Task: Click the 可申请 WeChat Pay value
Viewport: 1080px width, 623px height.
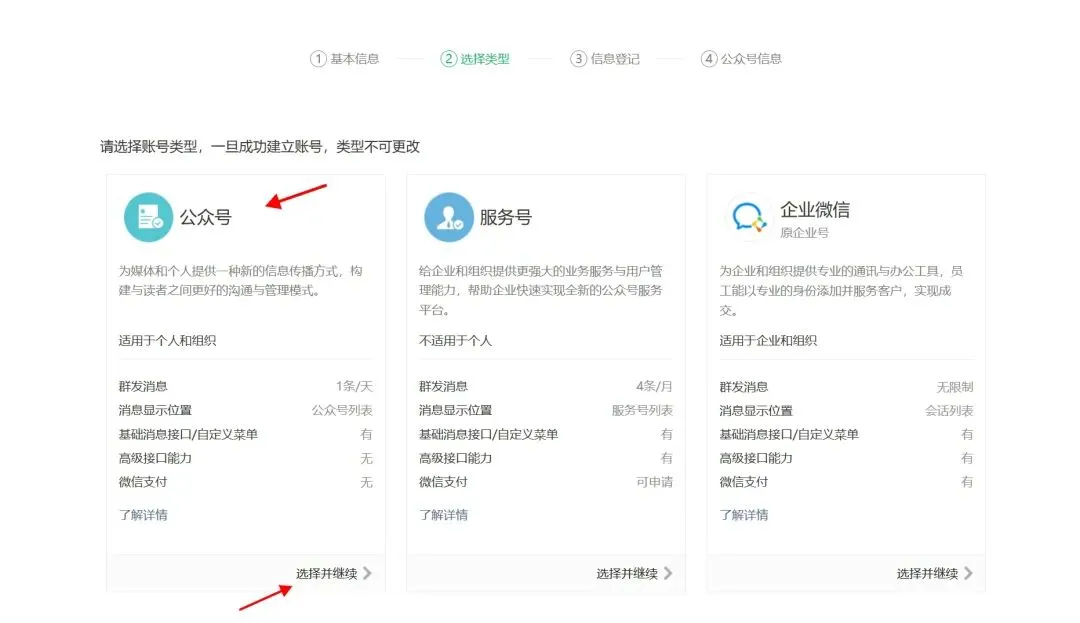Action: pos(654,482)
